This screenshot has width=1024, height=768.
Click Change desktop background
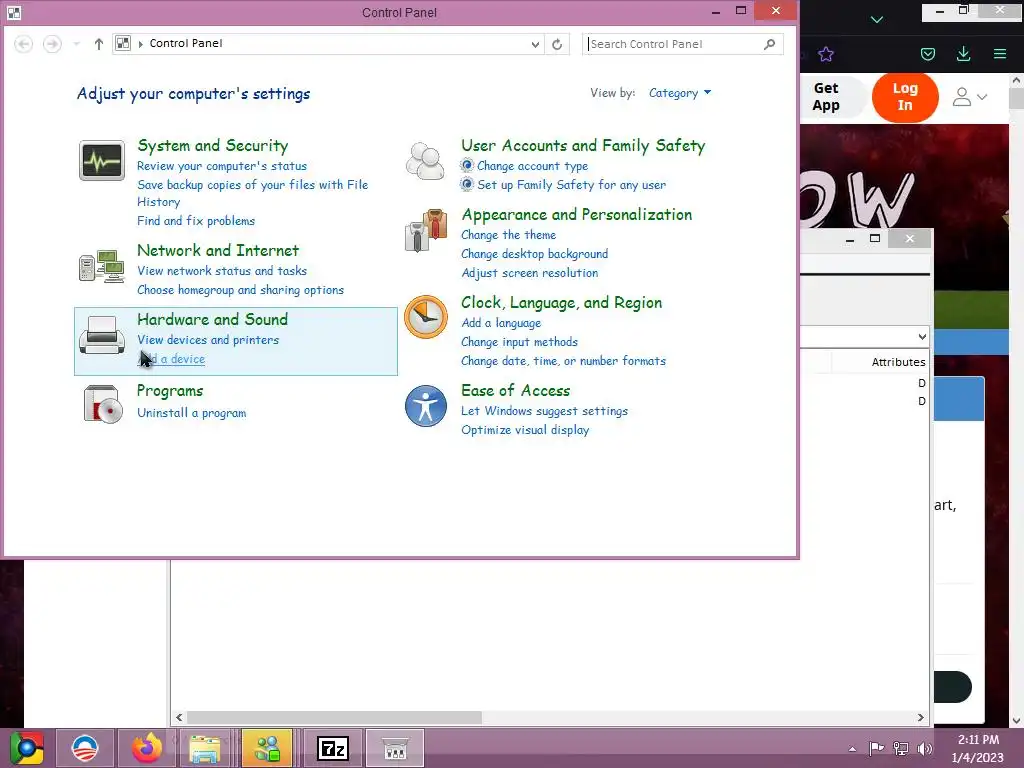[x=534, y=253]
